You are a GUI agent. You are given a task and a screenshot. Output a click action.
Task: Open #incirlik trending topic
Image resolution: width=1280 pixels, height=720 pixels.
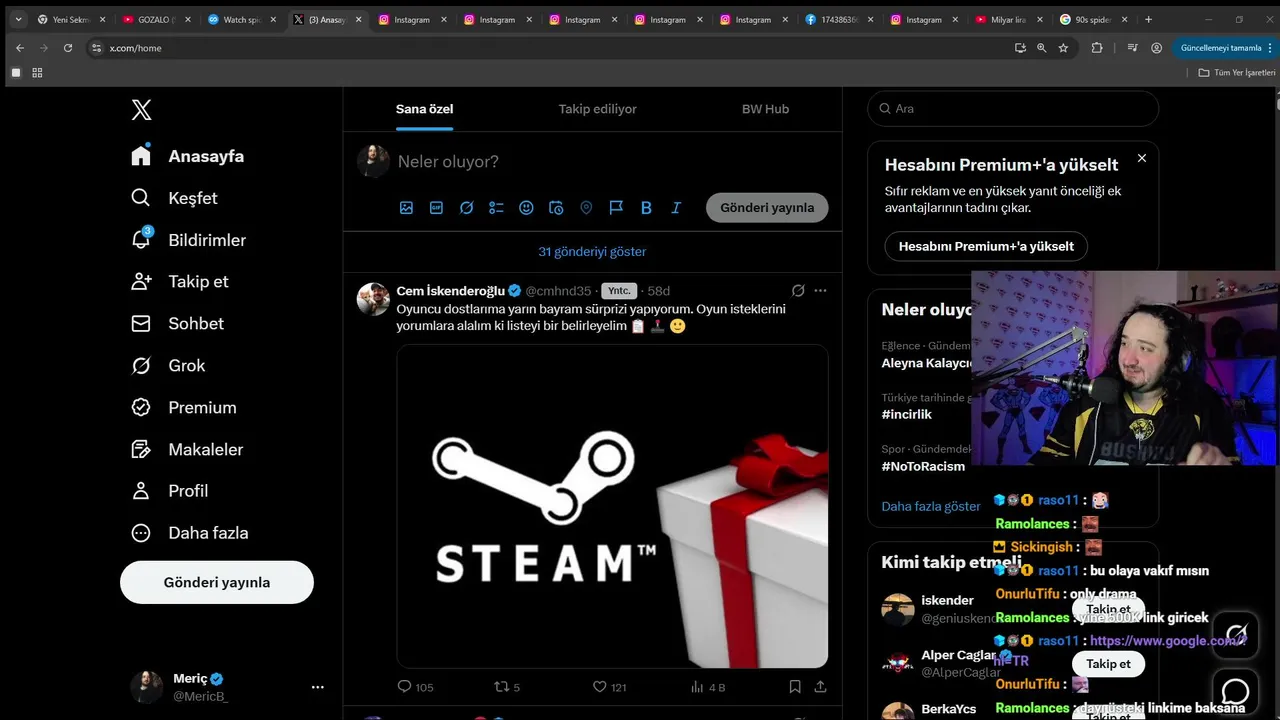pos(906,414)
